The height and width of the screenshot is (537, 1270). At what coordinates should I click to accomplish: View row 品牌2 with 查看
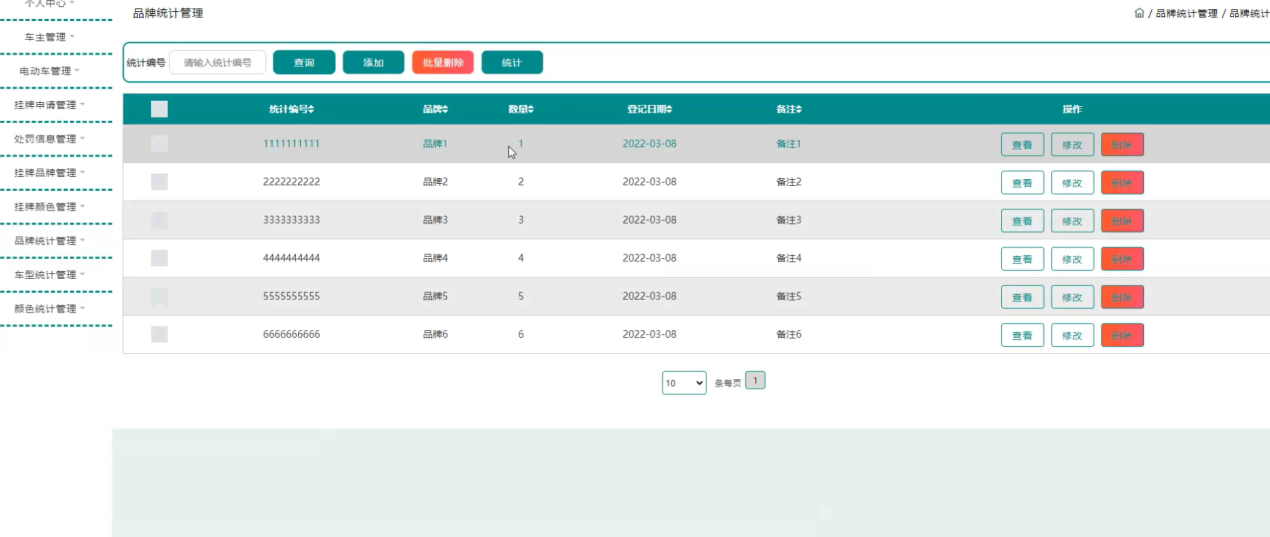click(x=1022, y=183)
